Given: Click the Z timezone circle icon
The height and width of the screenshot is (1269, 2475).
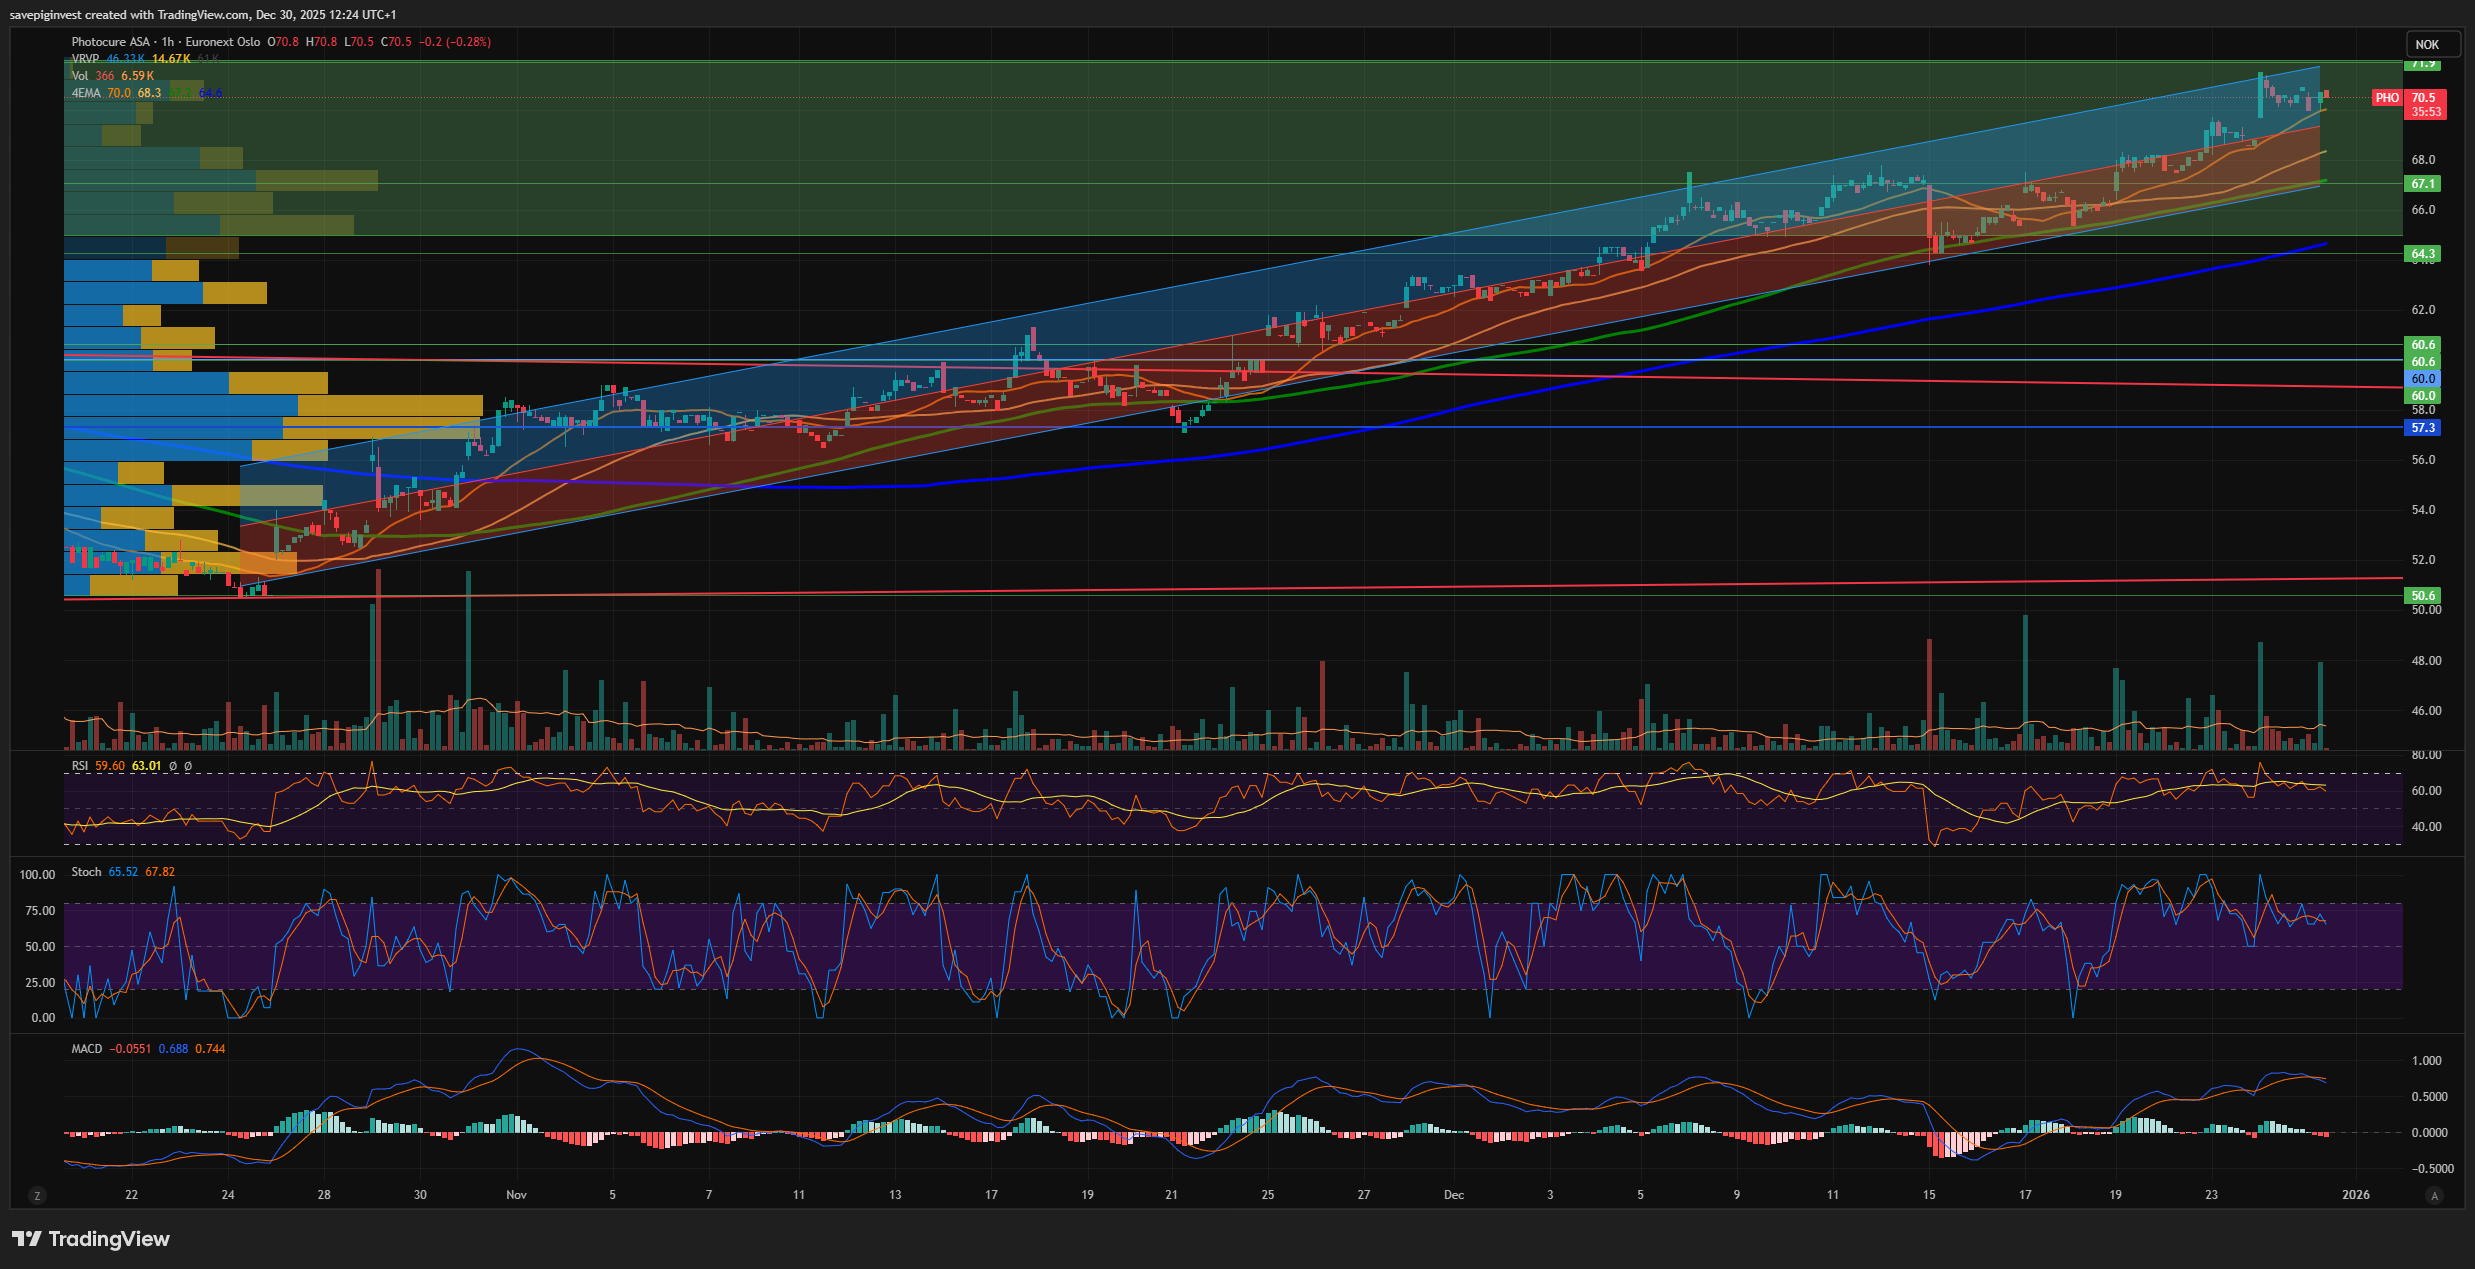Looking at the screenshot, I should pos(37,1195).
